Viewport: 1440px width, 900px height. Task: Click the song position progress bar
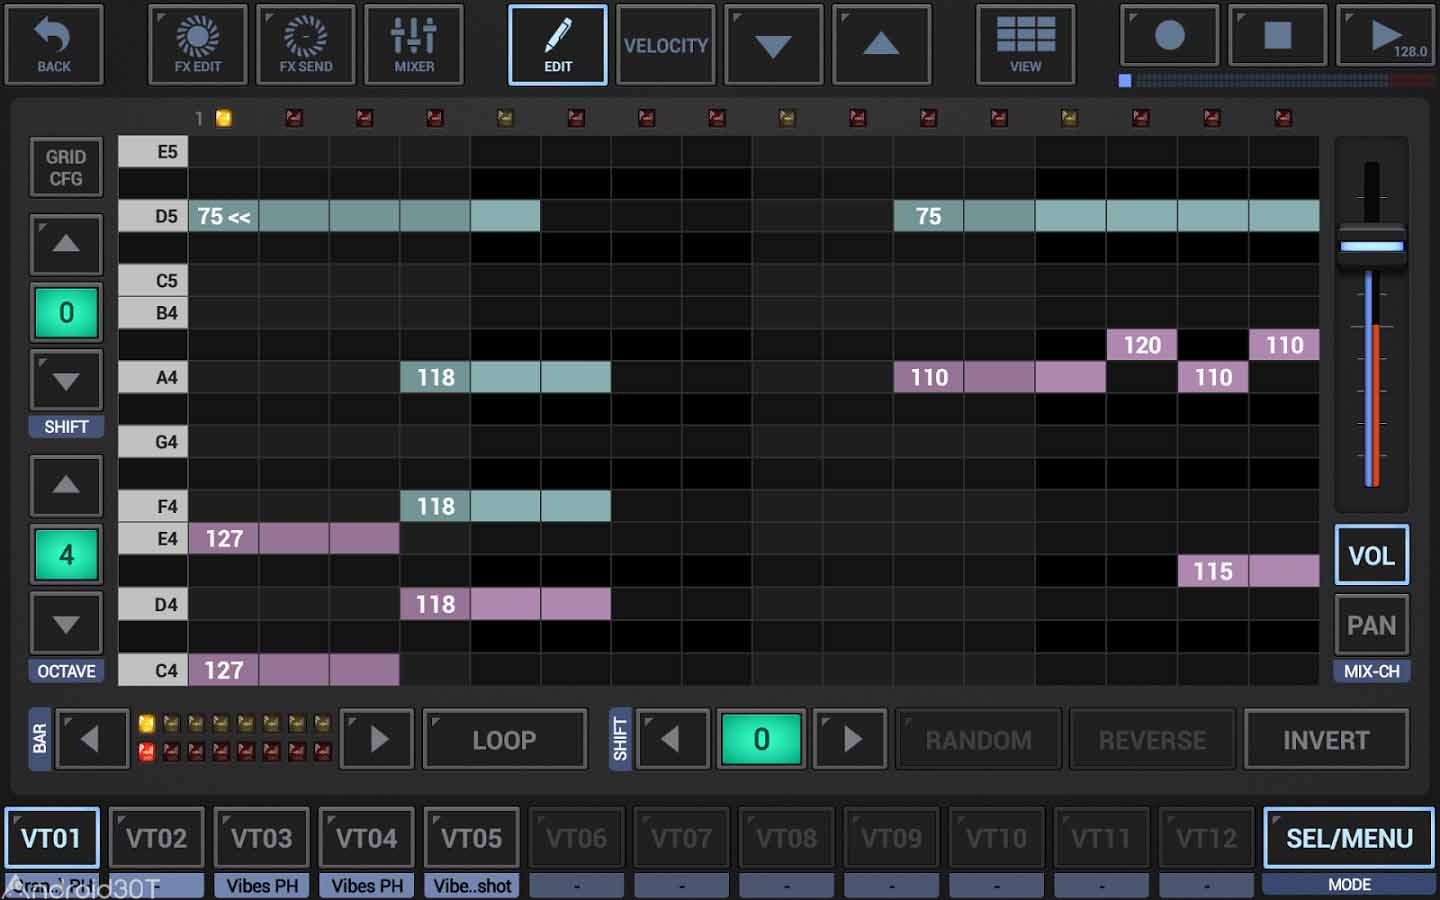point(1275,80)
